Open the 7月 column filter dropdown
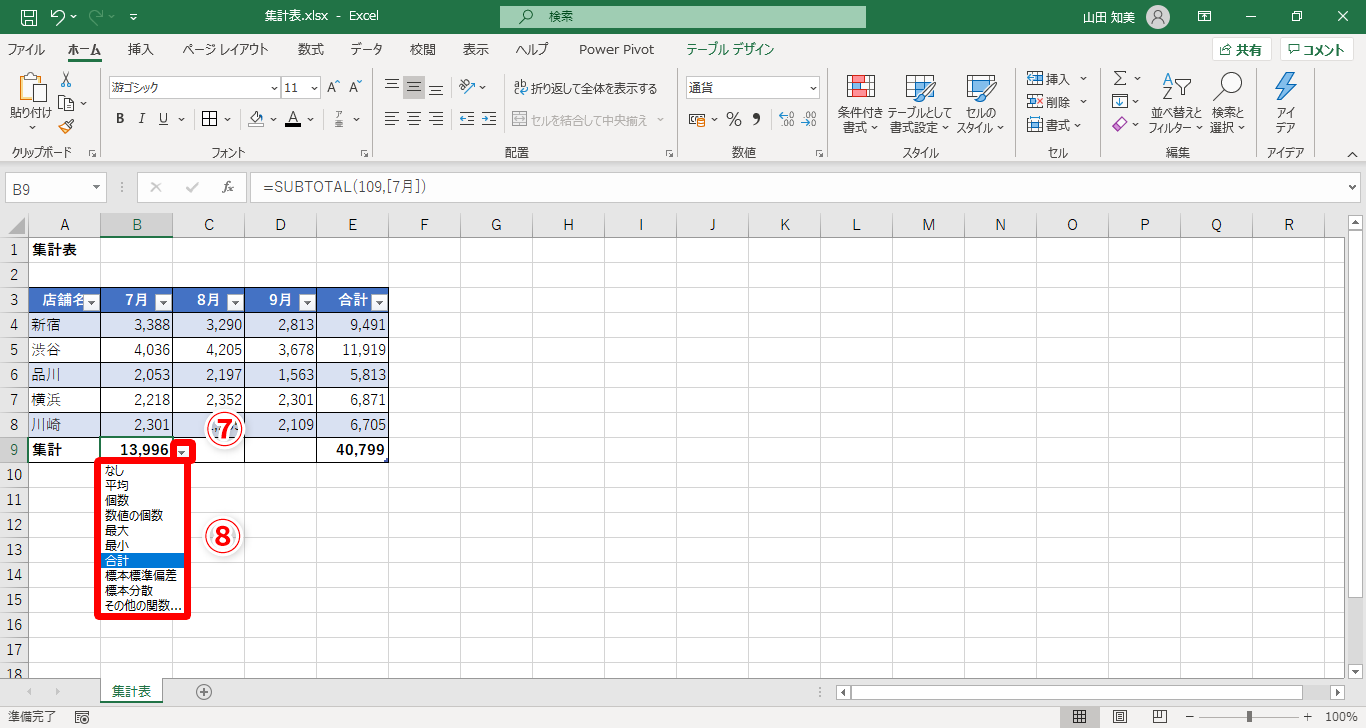The height and width of the screenshot is (728, 1366). click(x=163, y=302)
